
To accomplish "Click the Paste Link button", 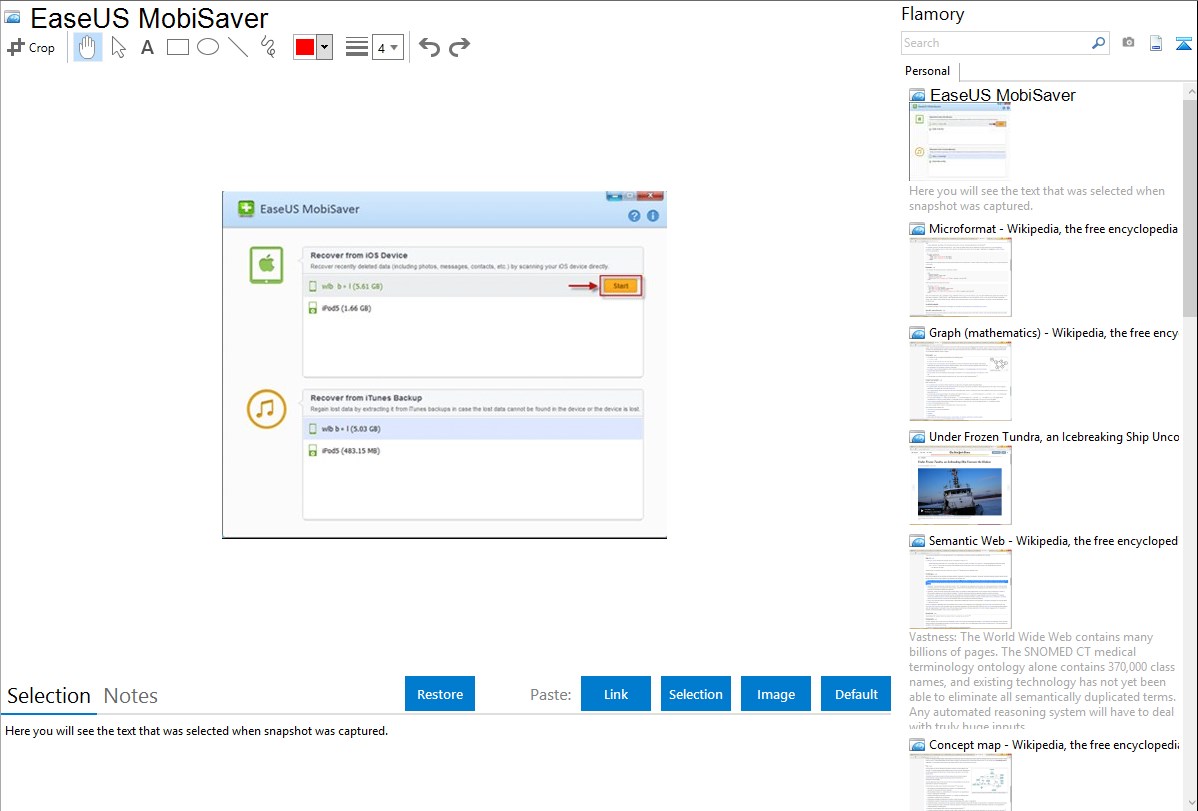I will pyautogui.click(x=616, y=694).
